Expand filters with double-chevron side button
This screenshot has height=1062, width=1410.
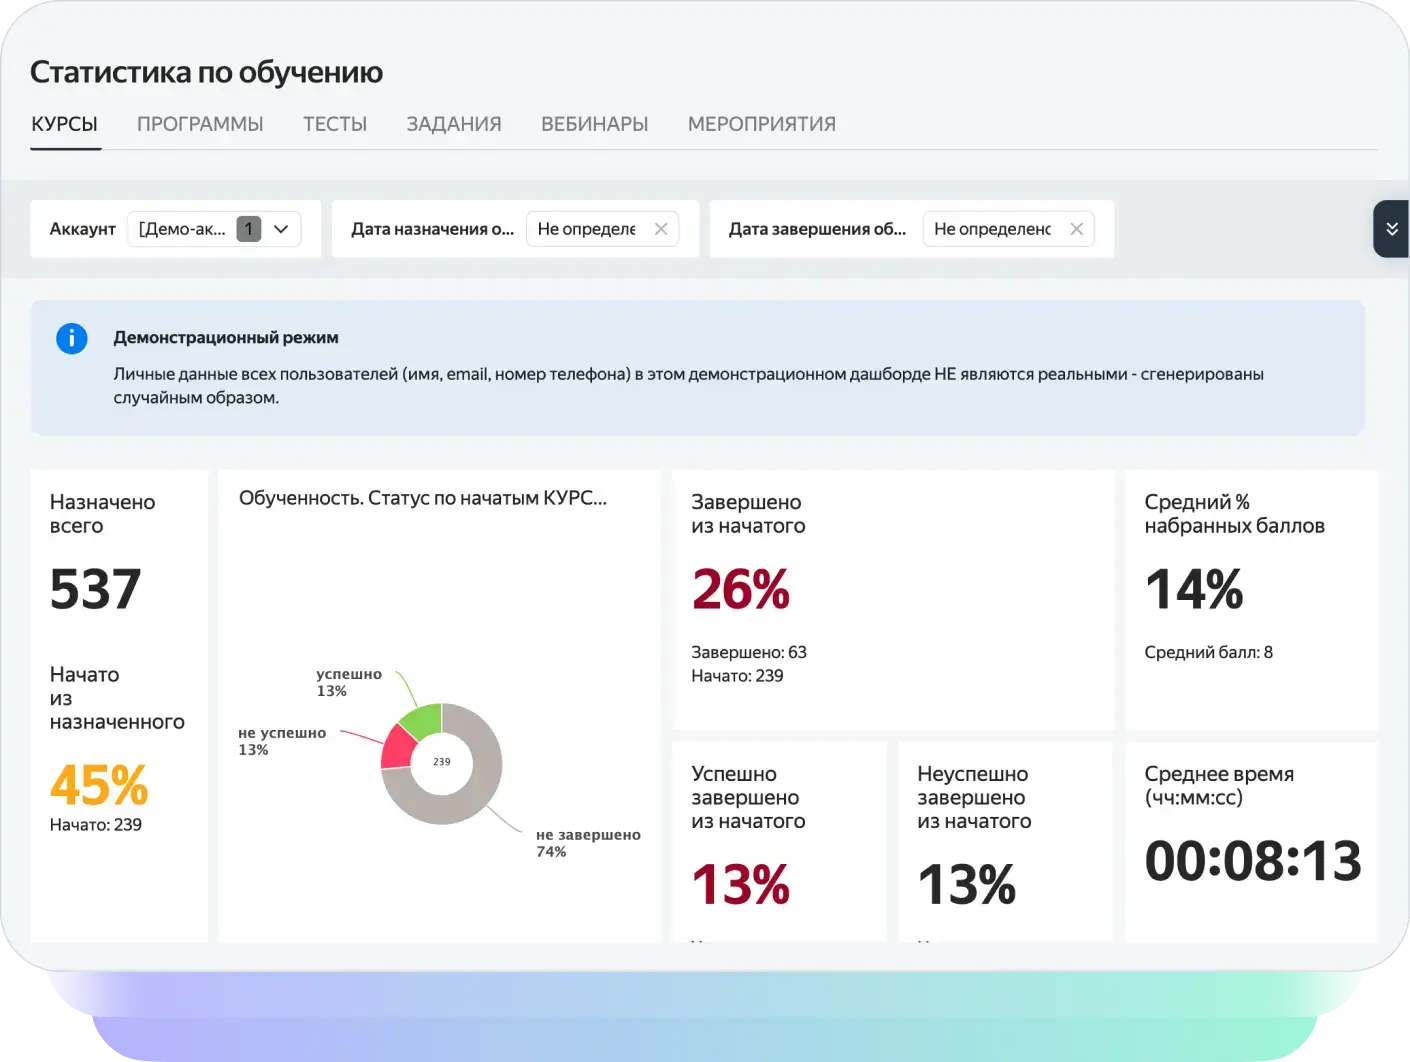tap(1391, 229)
